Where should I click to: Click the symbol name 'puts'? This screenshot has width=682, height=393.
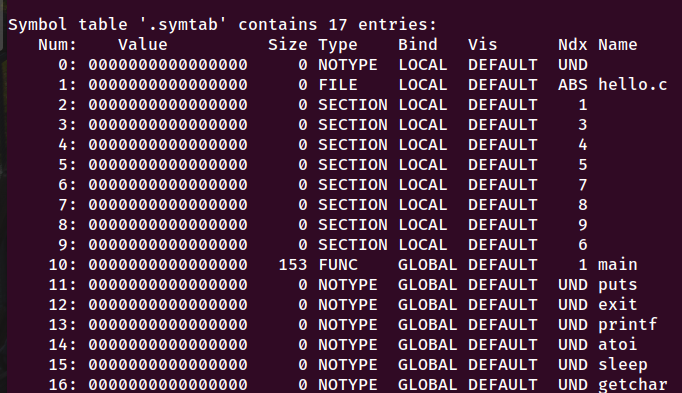coord(618,286)
